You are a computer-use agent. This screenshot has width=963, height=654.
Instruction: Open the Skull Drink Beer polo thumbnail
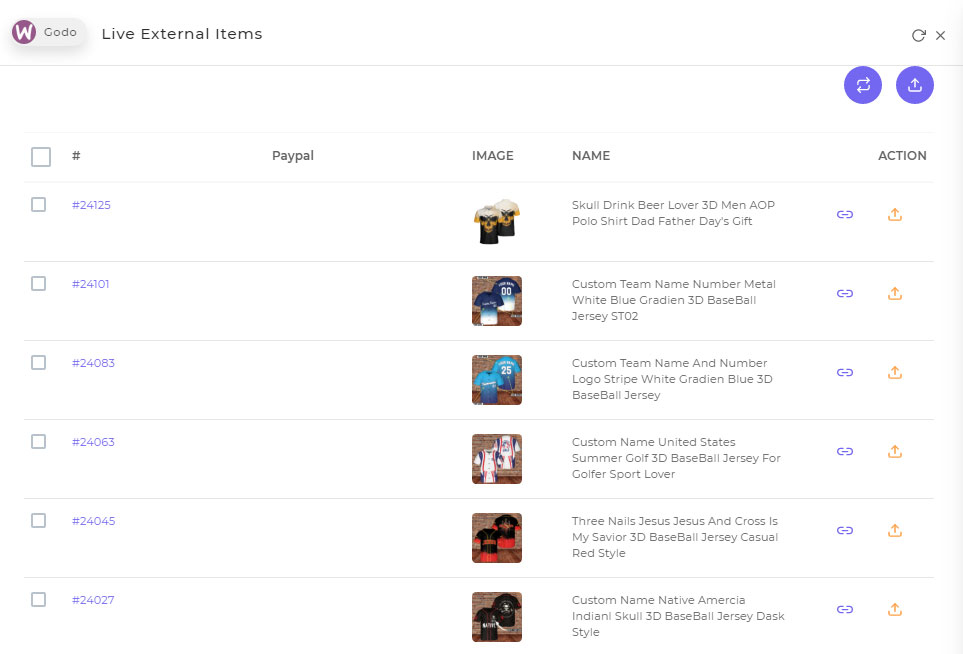497,222
